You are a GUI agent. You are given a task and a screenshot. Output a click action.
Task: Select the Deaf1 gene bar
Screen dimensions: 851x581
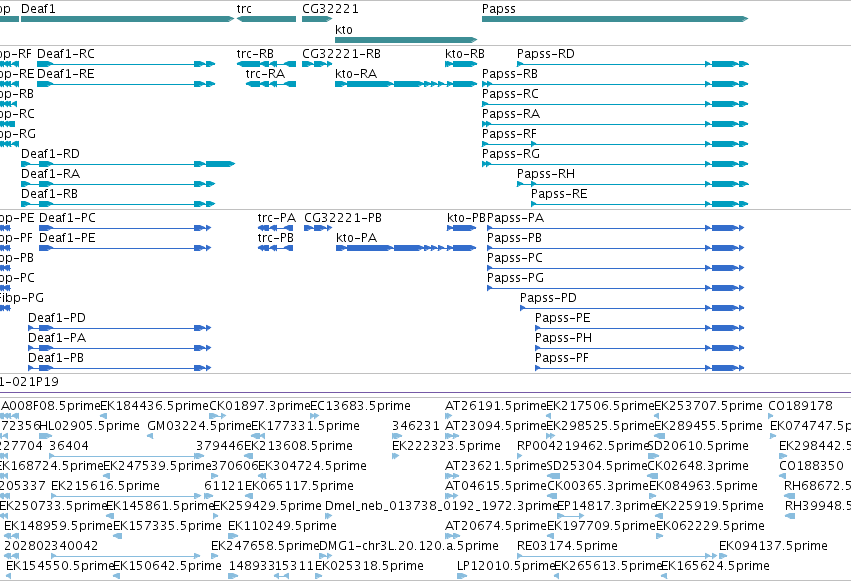click(x=127, y=19)
